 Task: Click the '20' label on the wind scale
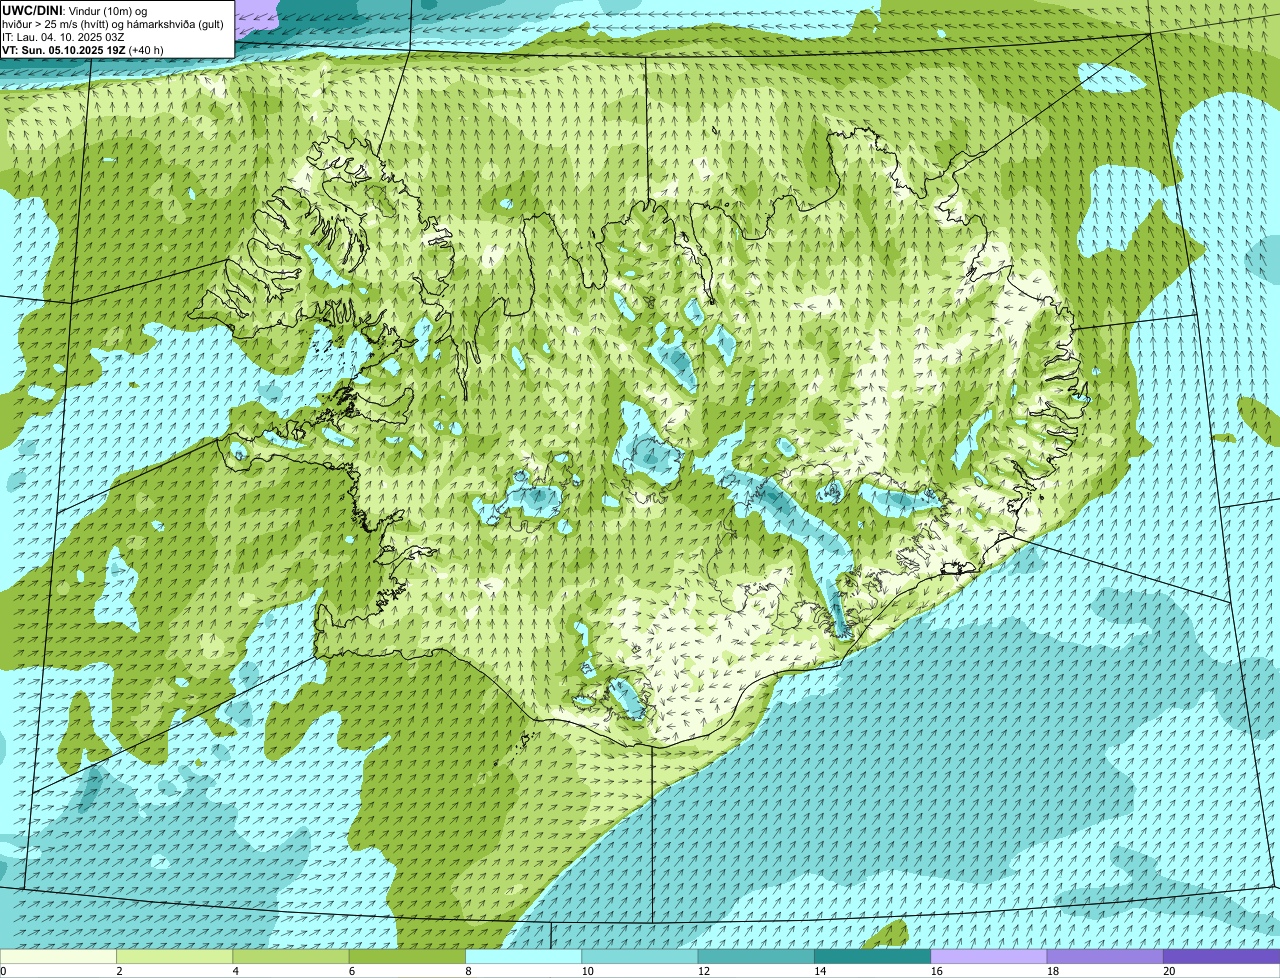(1169, 971)
